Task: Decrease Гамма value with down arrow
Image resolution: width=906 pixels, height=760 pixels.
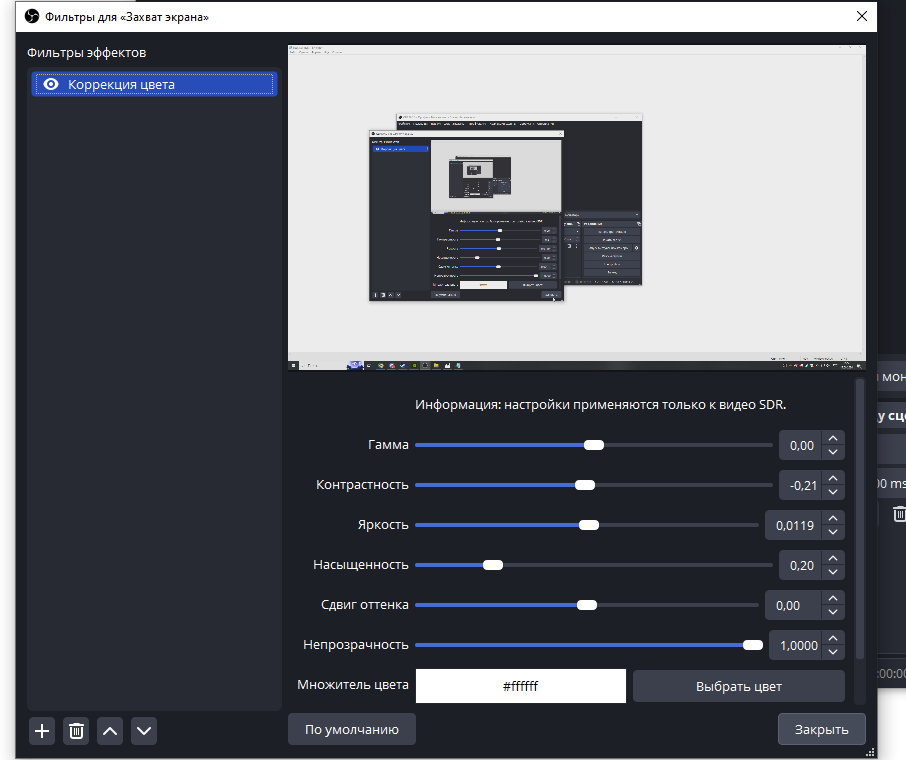Action: pyautogui.click(x=833, y=453)
